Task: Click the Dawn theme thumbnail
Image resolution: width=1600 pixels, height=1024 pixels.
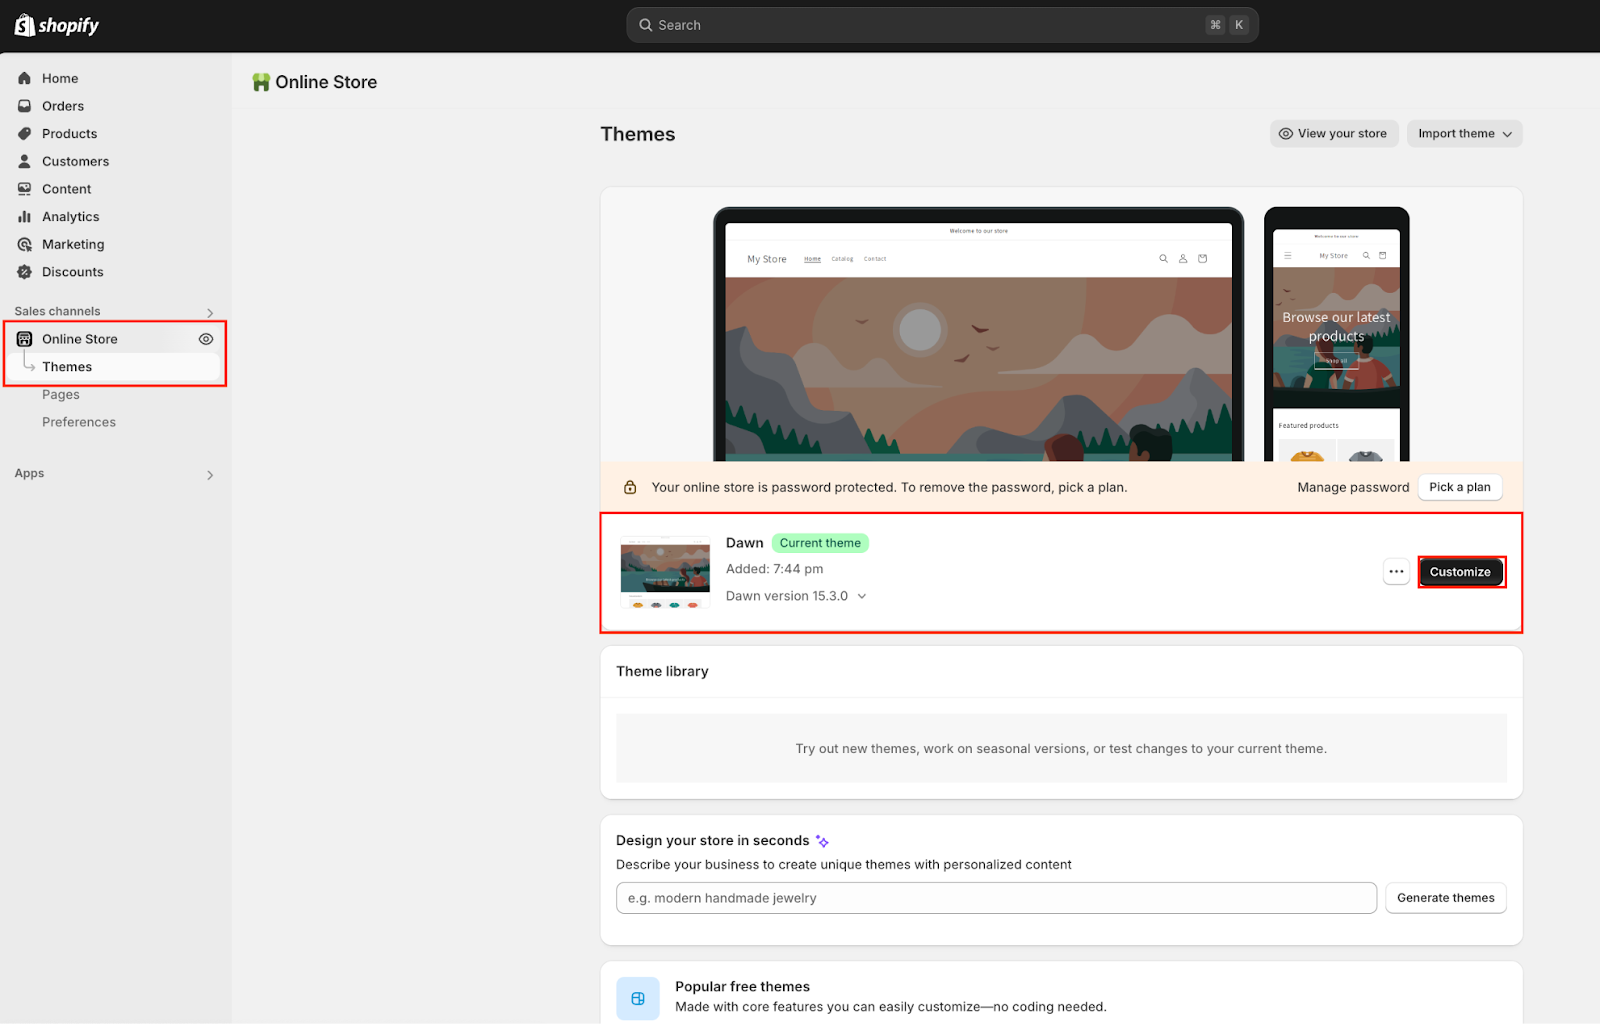Action: (665, 572)
